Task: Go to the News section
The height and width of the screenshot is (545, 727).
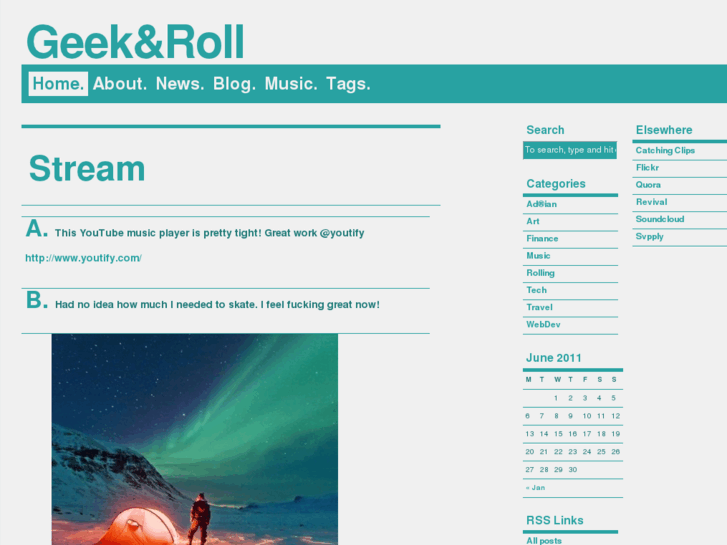Action: point(180,84)
